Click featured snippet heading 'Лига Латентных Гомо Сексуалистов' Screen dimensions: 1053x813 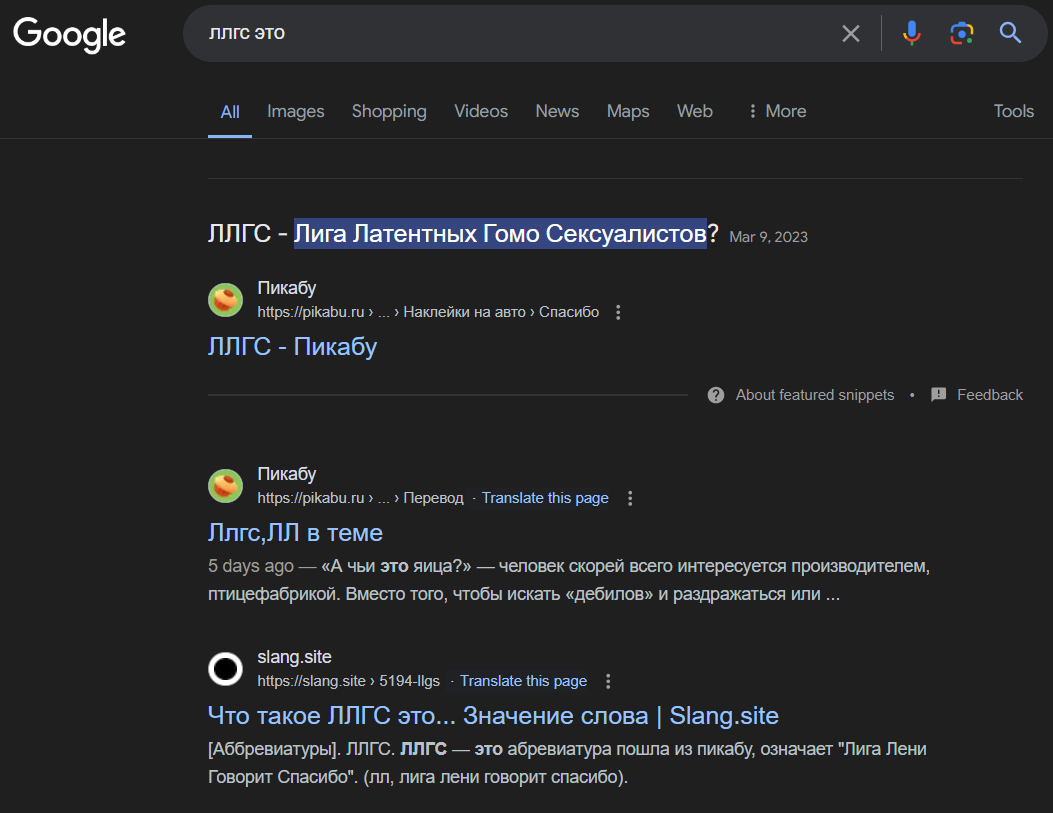coord(500,234)
